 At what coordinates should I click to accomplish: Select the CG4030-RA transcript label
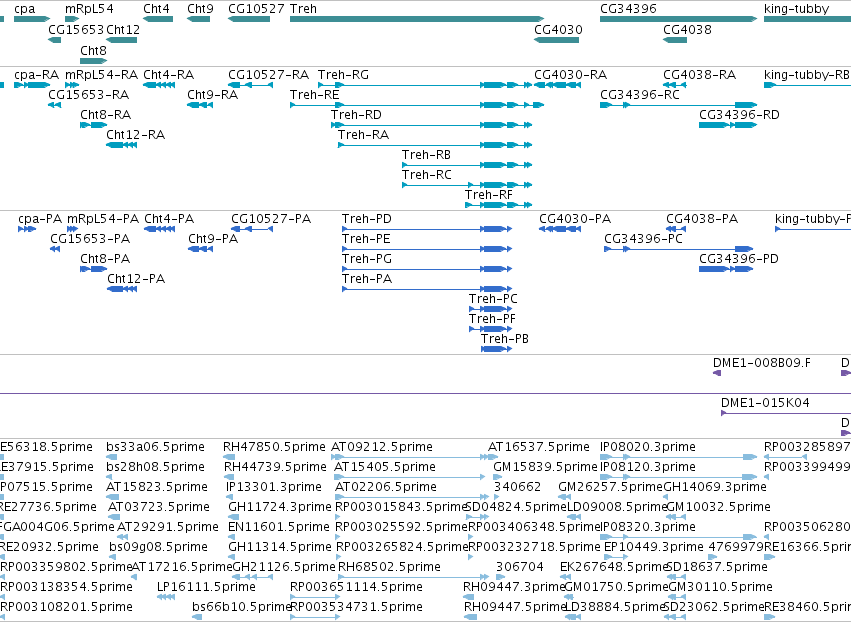click(x=570, y=74)
